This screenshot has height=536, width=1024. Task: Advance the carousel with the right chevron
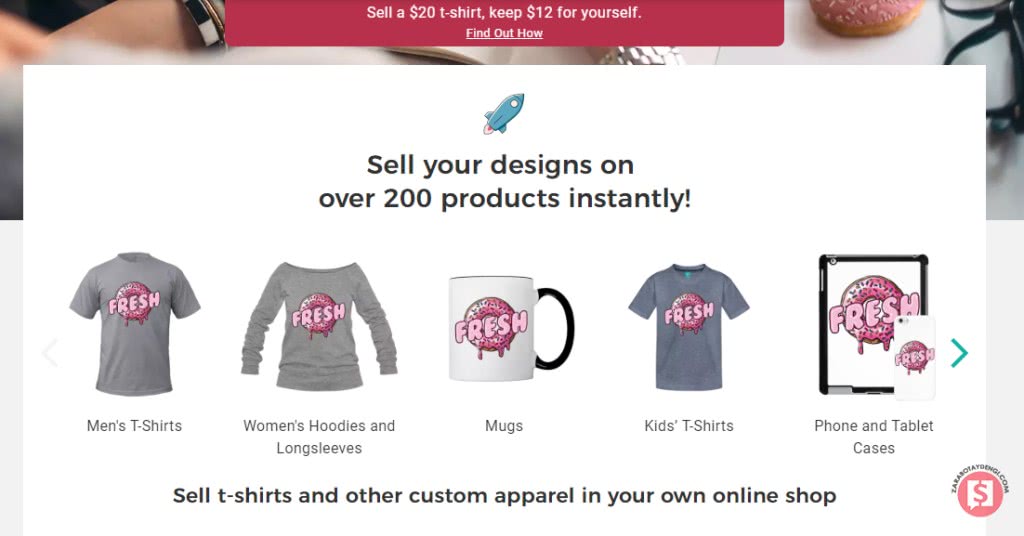[959, 353]
